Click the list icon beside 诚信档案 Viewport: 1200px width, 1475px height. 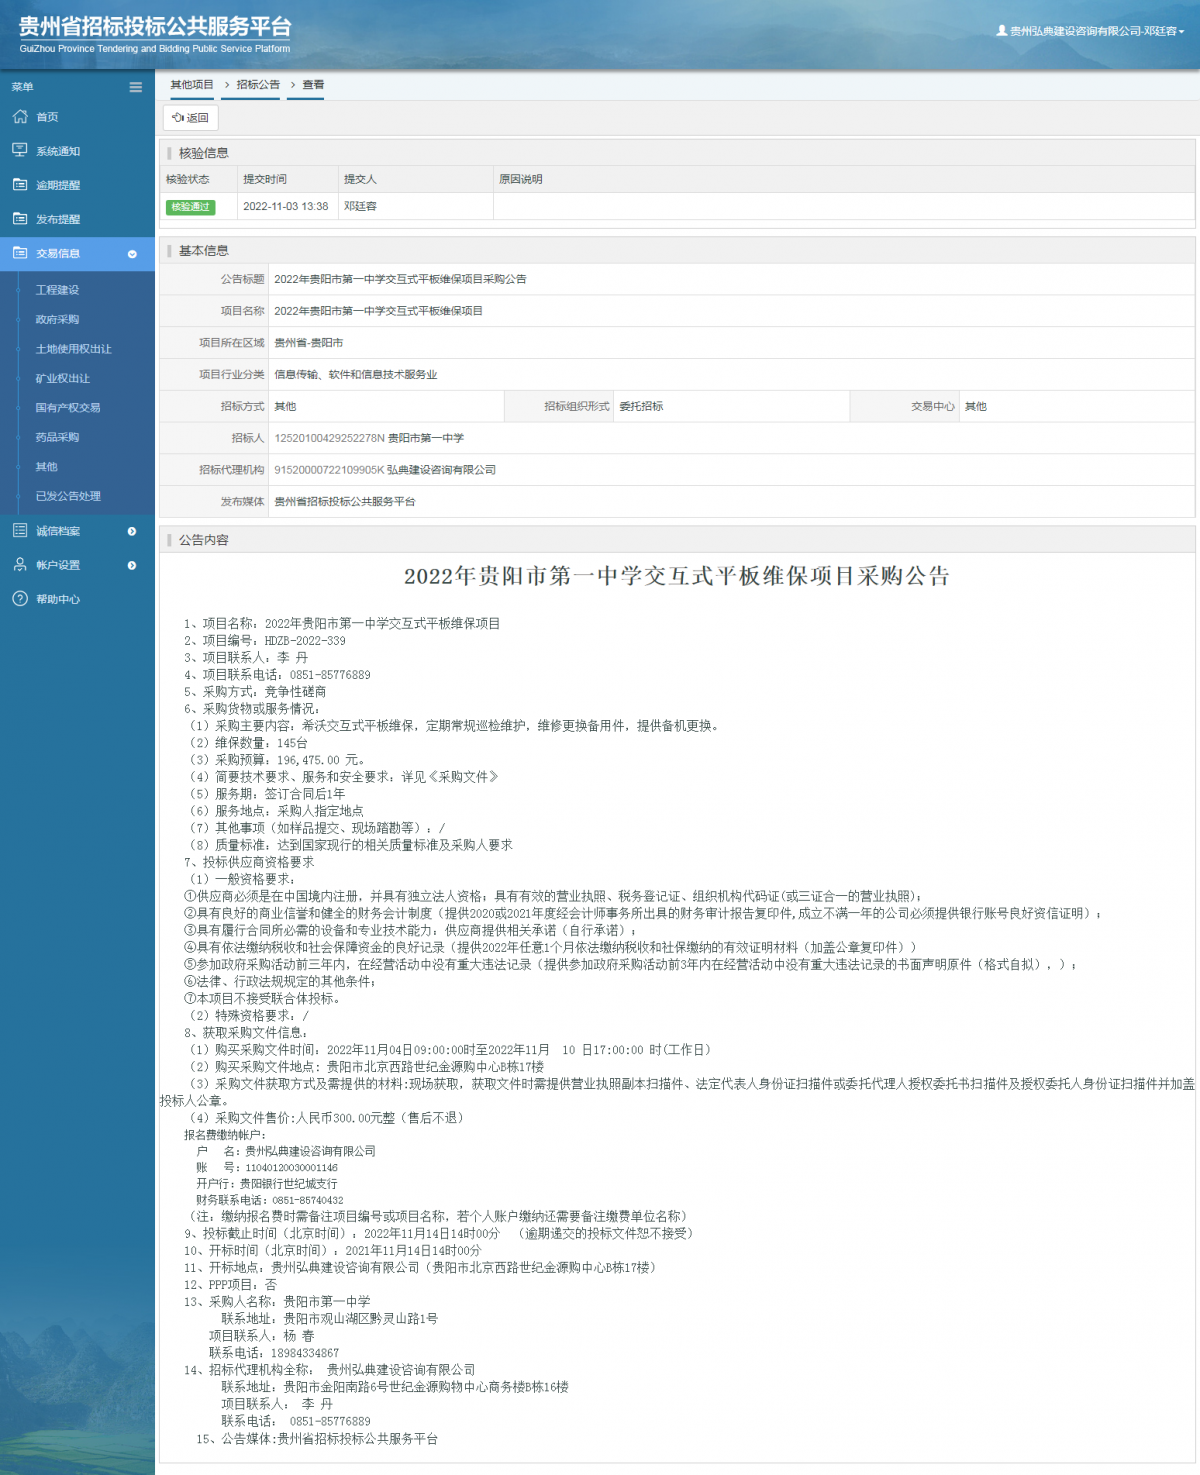20,530
